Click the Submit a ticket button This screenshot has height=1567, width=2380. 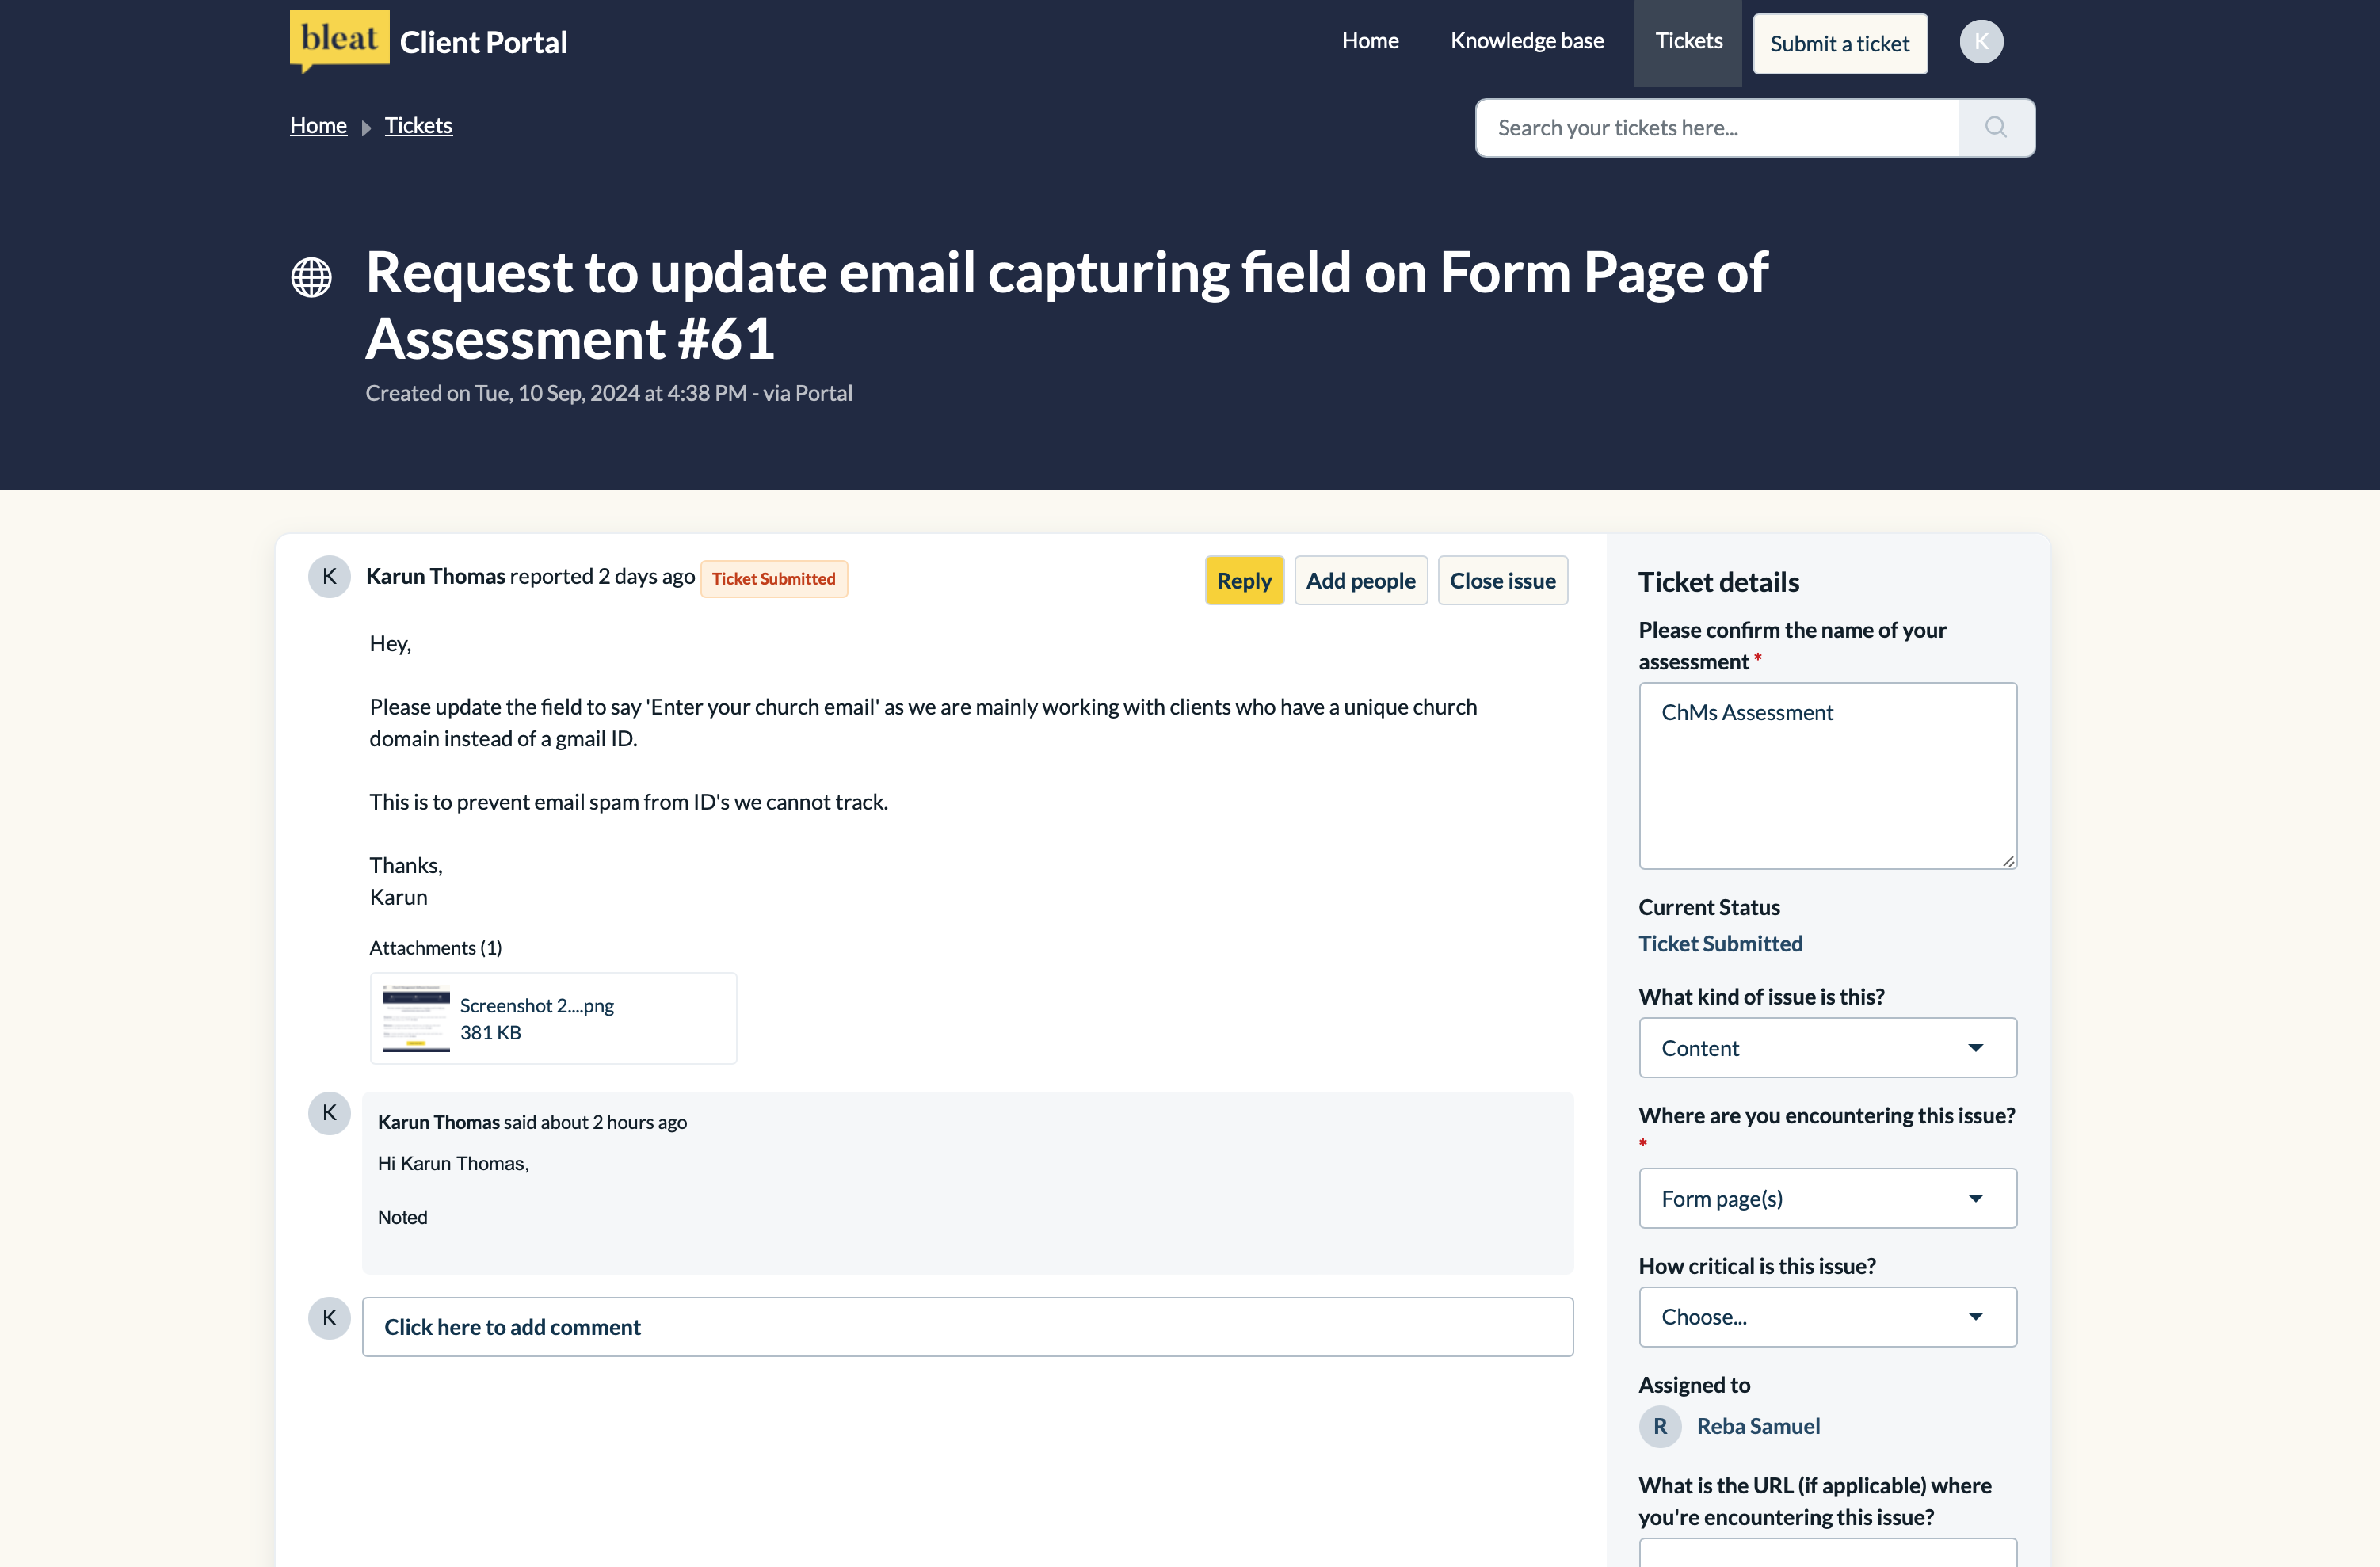(x=1839, y=44)
